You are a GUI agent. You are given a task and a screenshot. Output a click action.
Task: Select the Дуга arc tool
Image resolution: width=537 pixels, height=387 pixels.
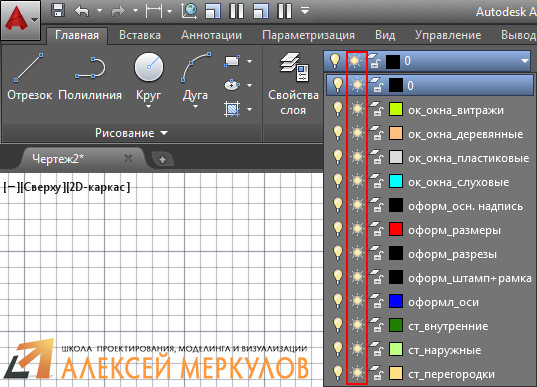195,75
